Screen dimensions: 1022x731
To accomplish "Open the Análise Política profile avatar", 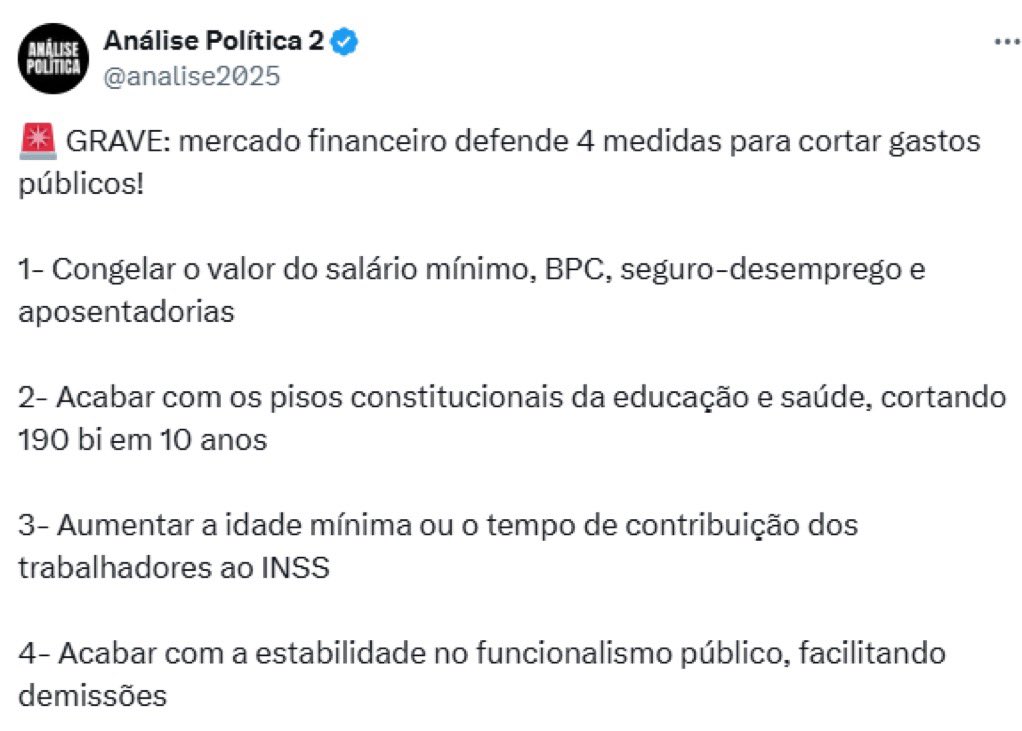I will 53,59.
